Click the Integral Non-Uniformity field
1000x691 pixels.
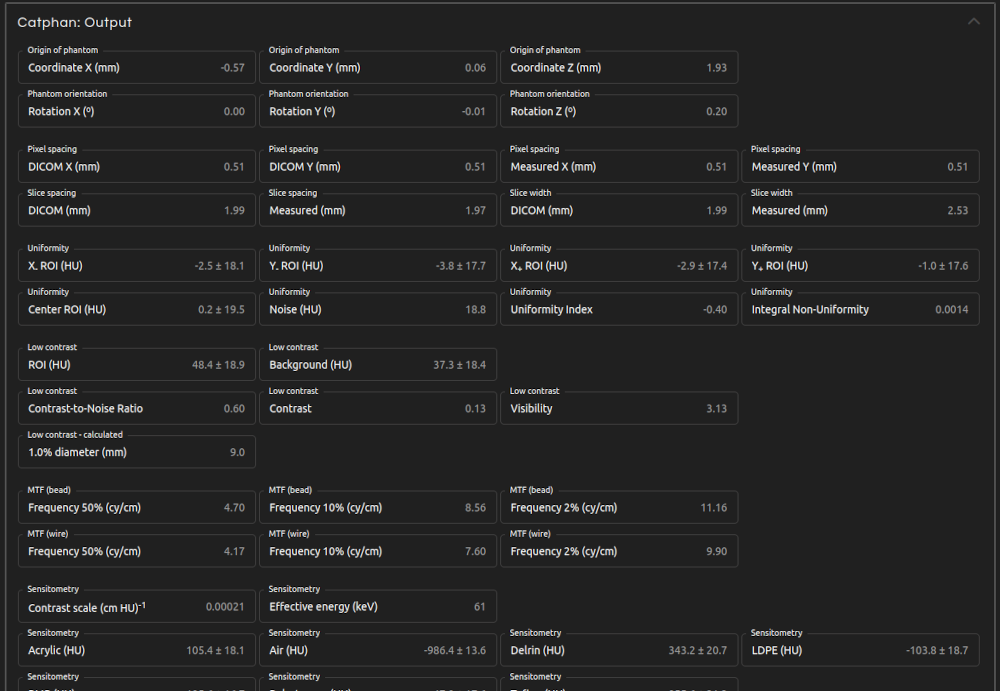click(860, 309)
